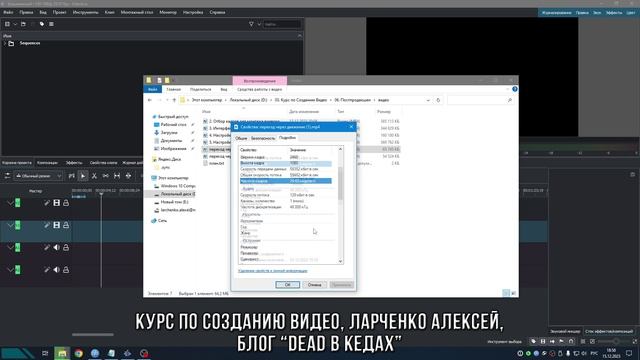Open the notification center icon in system tray
The image size is (640, 360).
tap(629, 353)
